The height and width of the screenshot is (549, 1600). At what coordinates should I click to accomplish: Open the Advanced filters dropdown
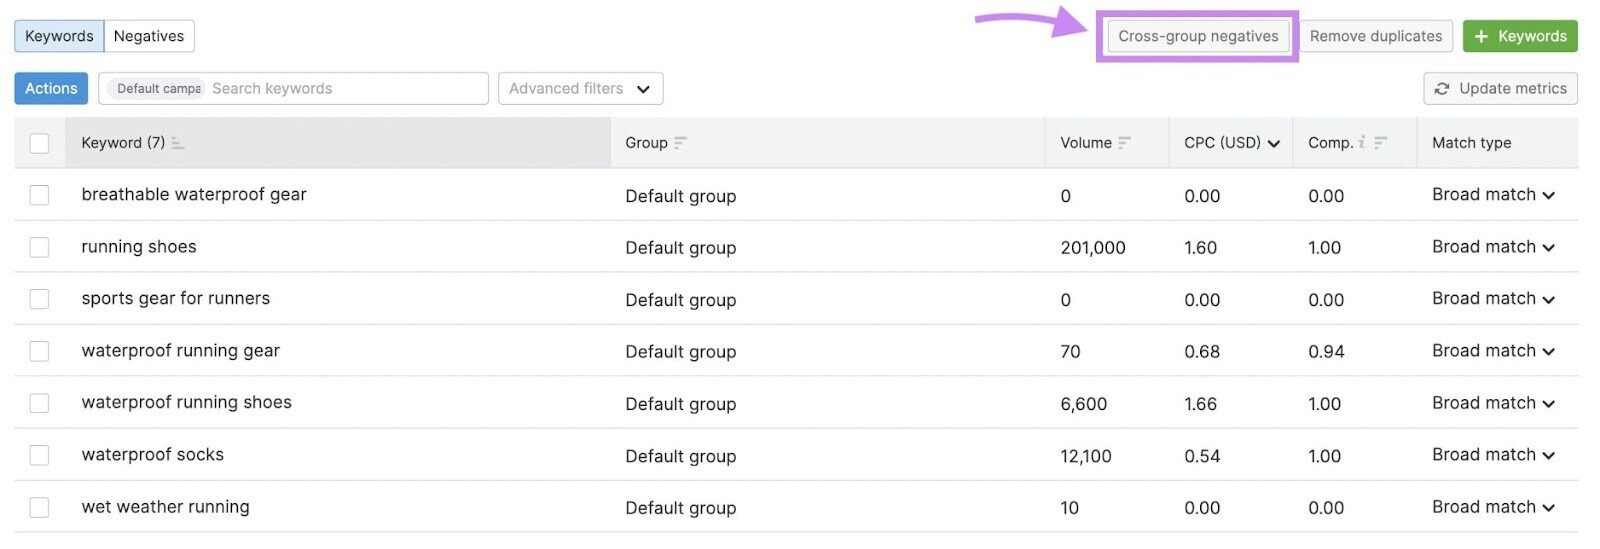pyautogui.click(x=580, y=88)
